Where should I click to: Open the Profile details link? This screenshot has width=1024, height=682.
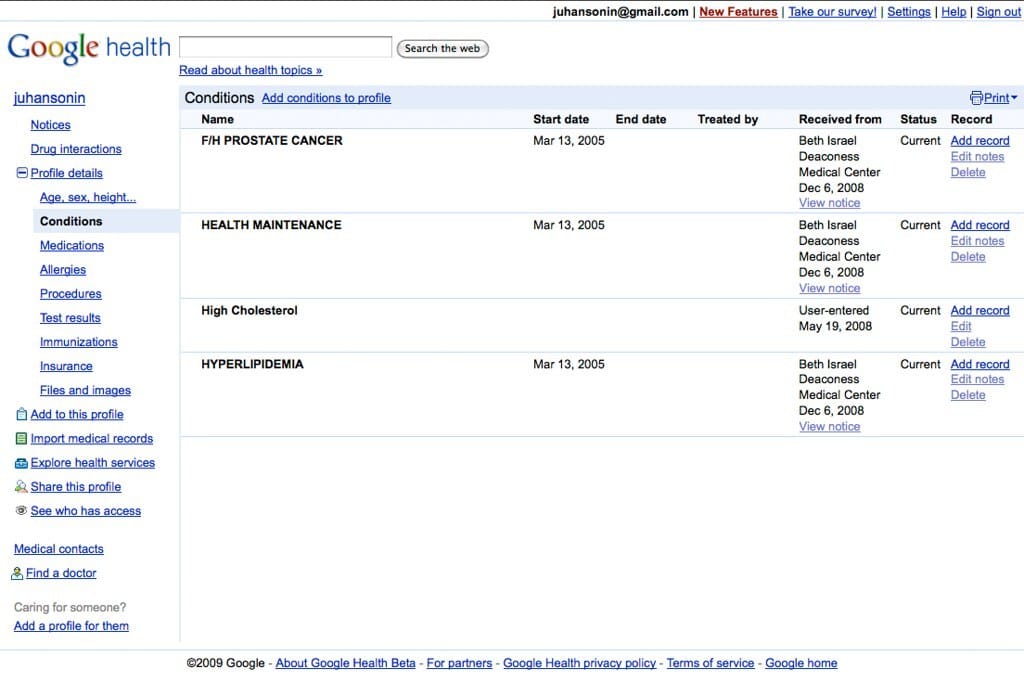pyautogui.click(x=67, y=173)
